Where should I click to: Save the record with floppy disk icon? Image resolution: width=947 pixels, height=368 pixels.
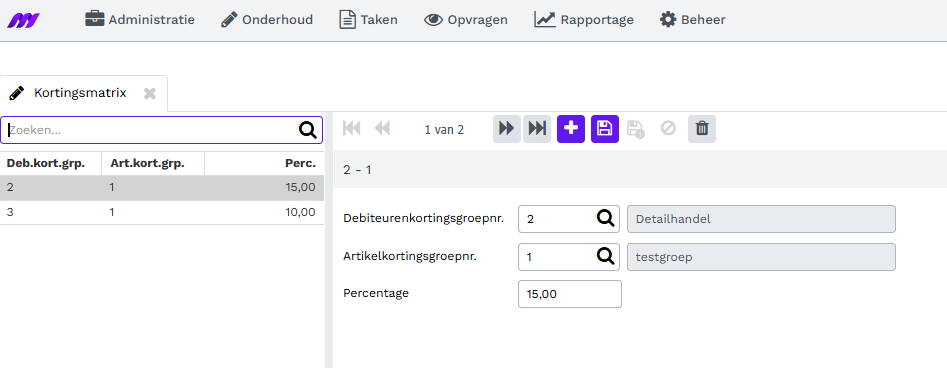click(605, 129)
